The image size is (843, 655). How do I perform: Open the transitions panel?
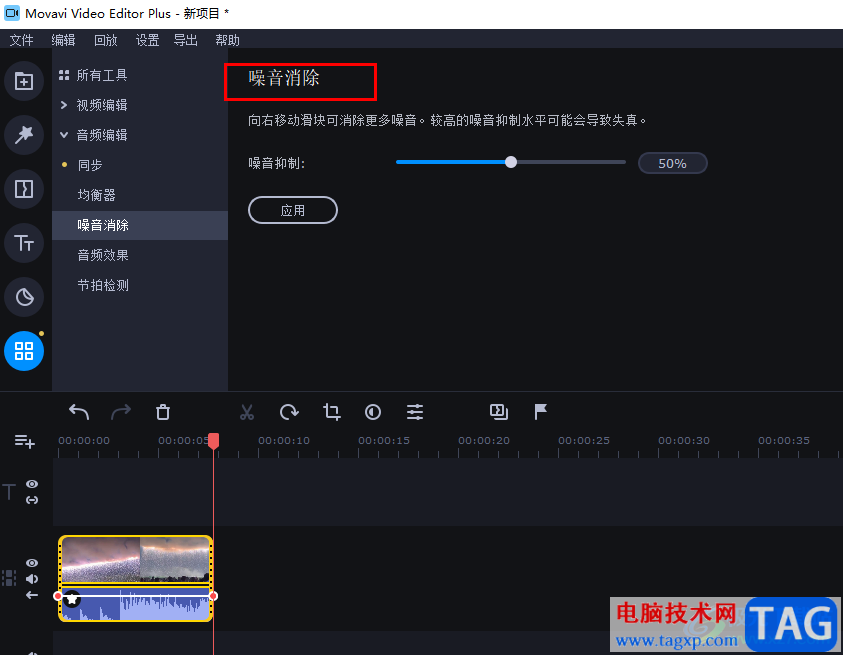pos(24,189)
